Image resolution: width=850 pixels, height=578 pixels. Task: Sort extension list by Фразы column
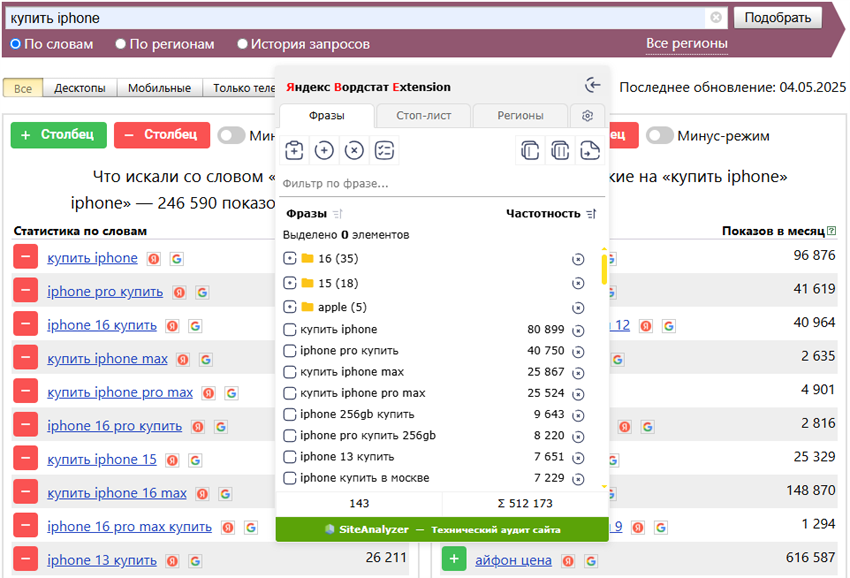(x=338, y=214)
